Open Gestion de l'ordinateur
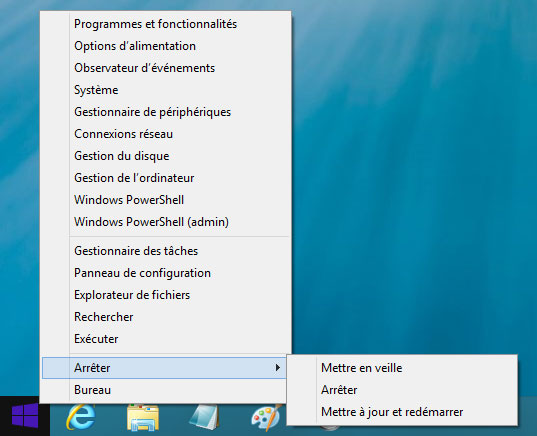 166,178
